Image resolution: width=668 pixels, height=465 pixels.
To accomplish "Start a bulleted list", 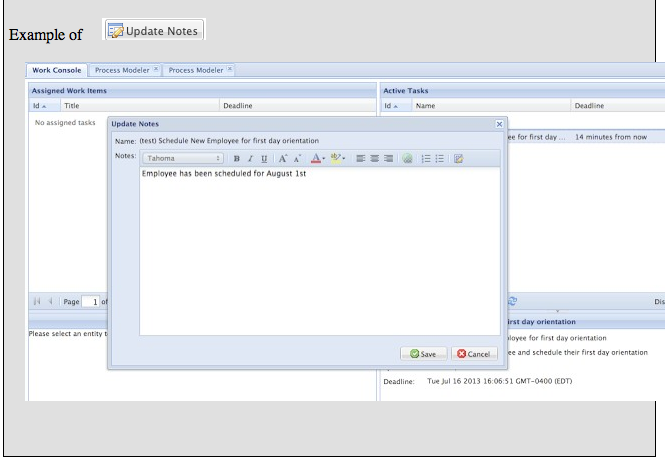I will (440, 159).
